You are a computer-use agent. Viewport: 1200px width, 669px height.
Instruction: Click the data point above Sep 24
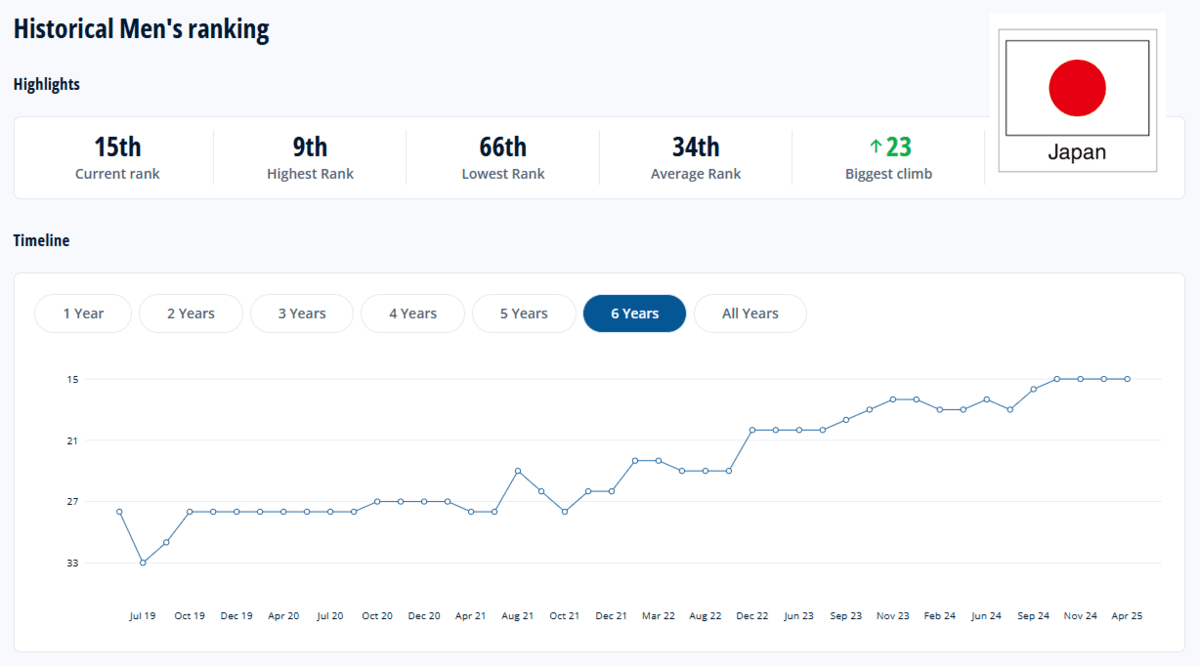pos(1034,389)
